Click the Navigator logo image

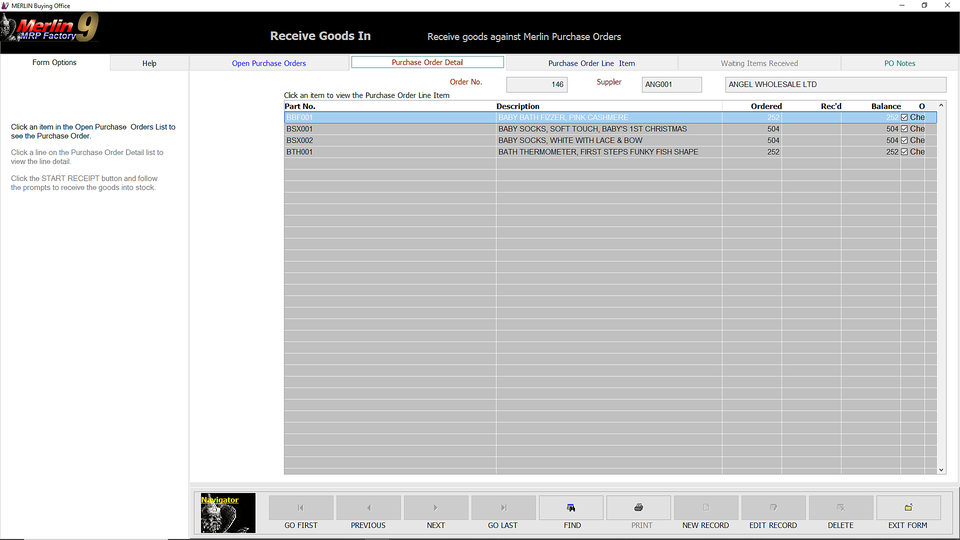click(228, 512)
